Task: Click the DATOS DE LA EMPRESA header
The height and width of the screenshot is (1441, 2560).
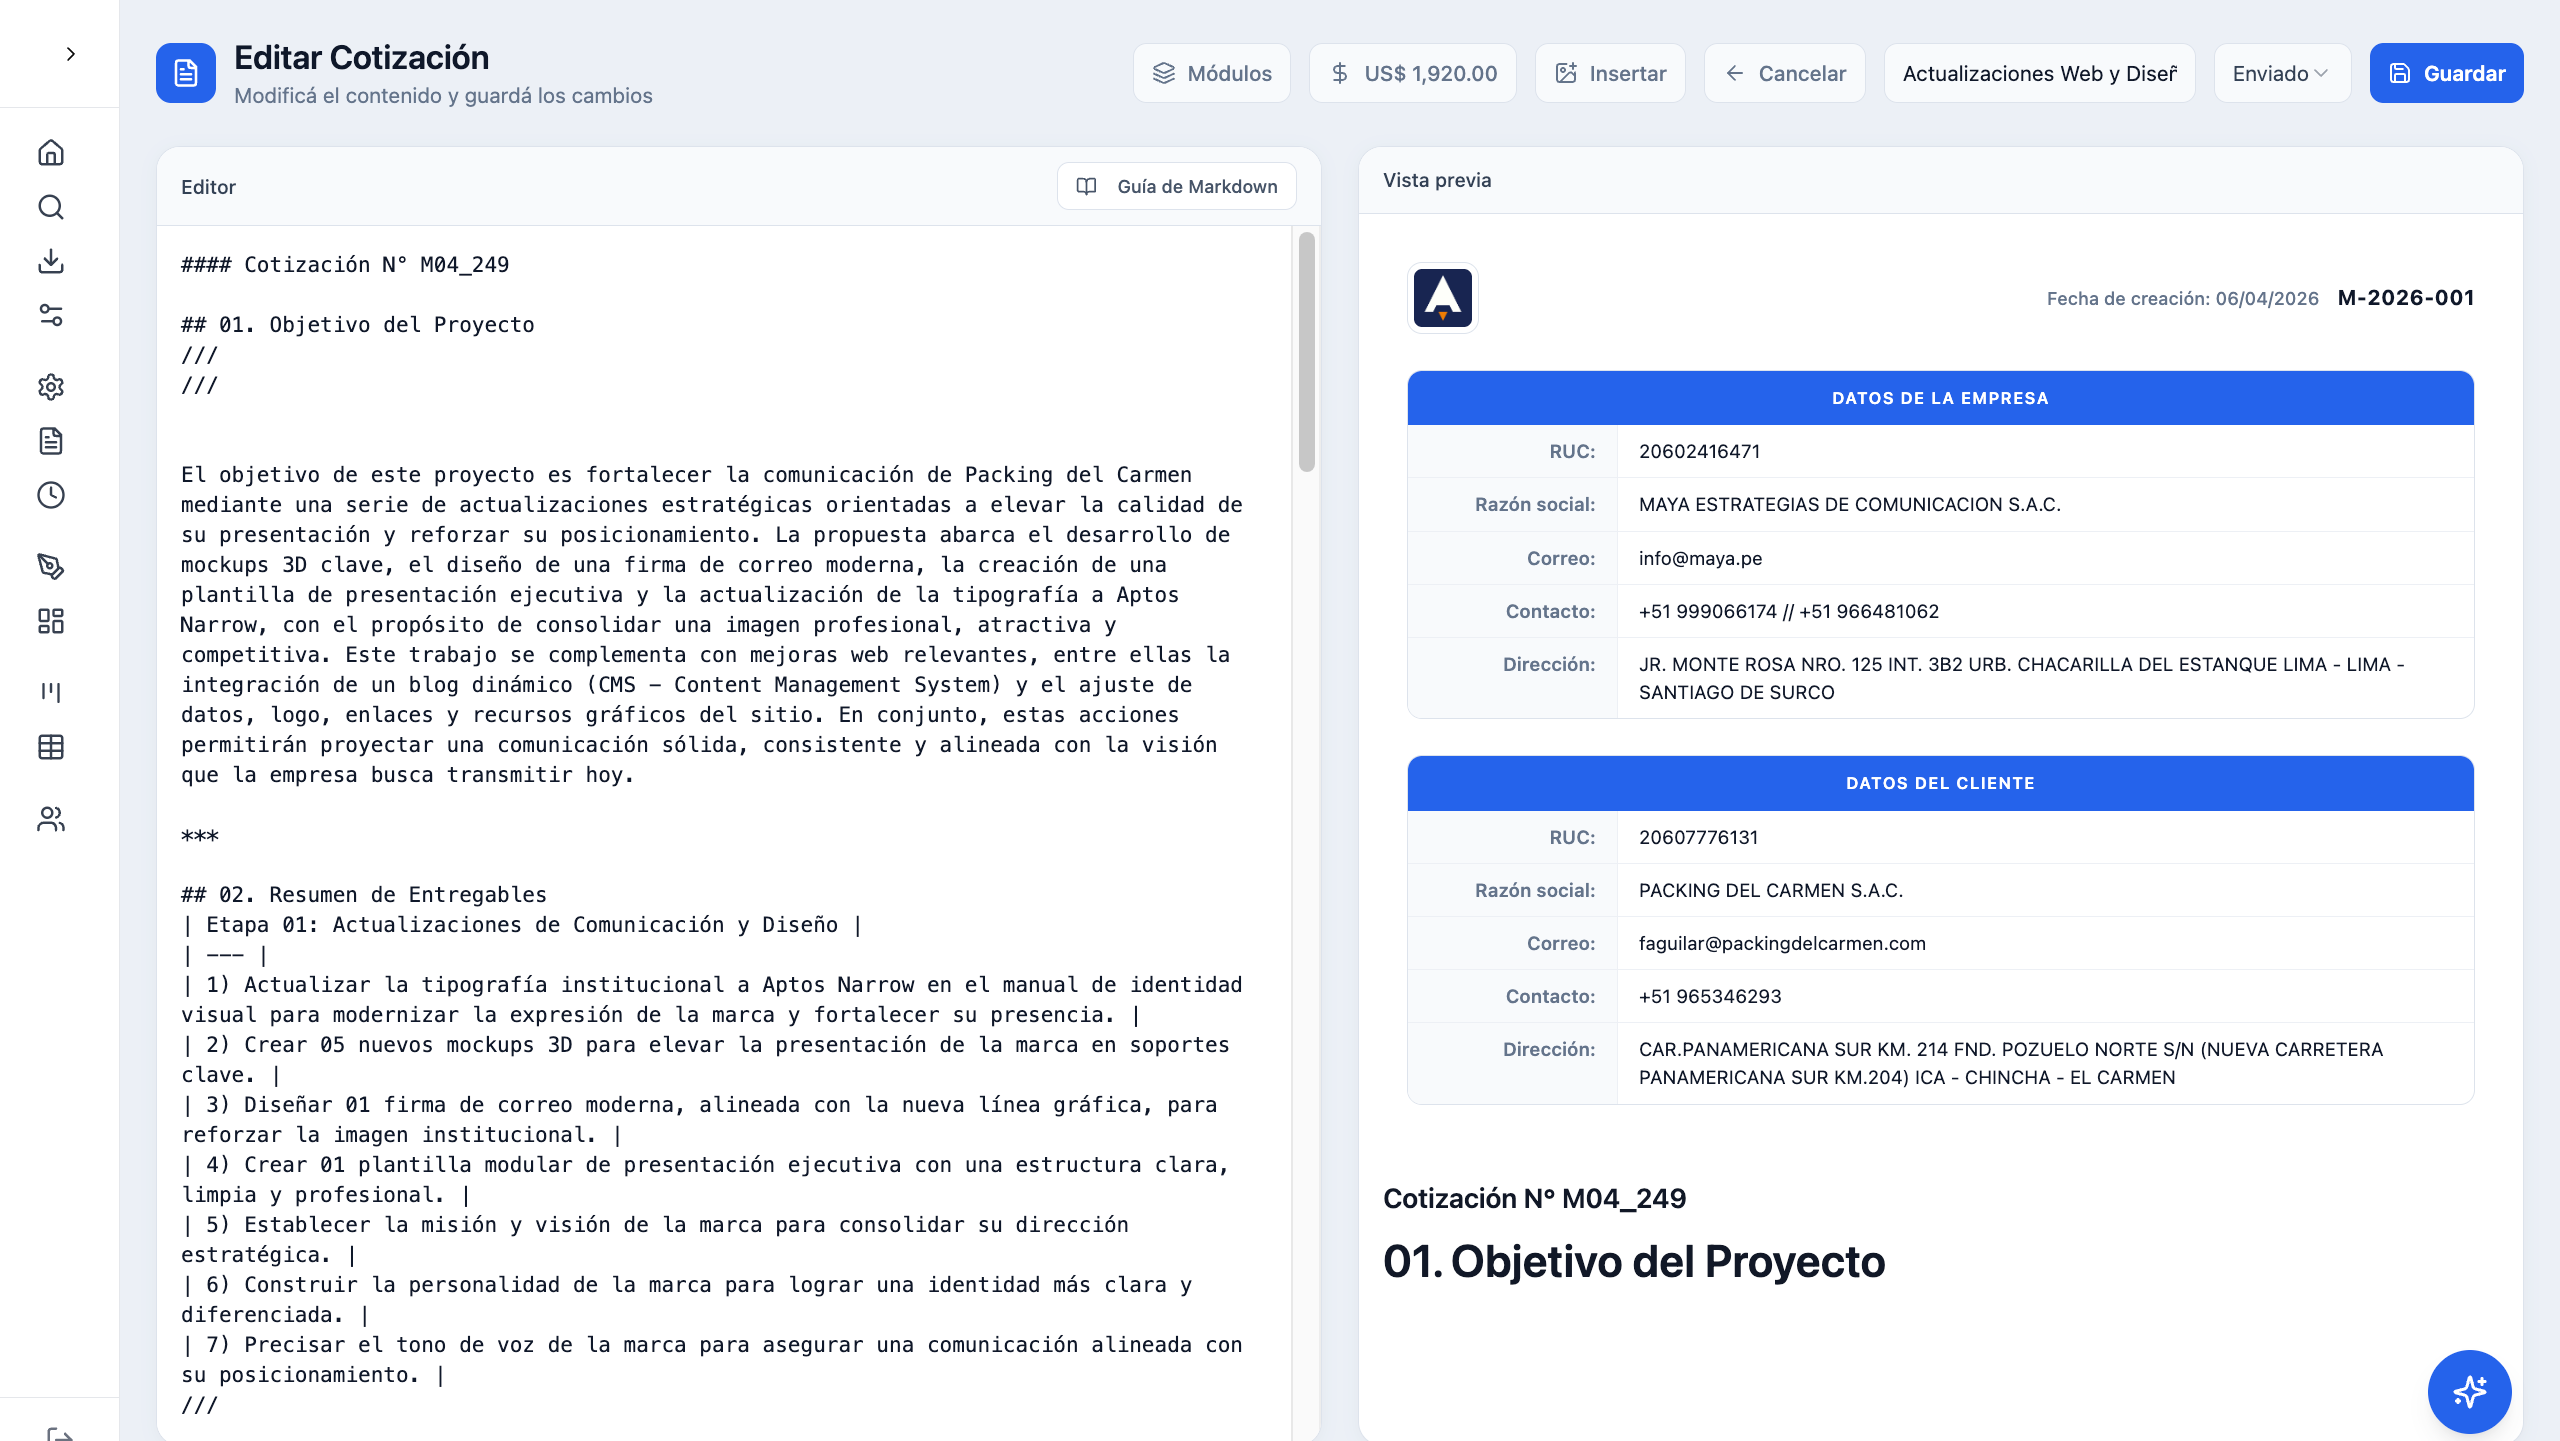Action: click(x=1940, y=398)
